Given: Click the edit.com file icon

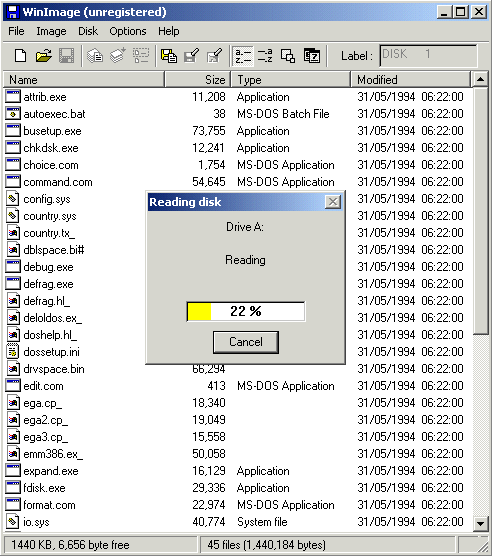Looking at the screenshot, I should 13,386.
